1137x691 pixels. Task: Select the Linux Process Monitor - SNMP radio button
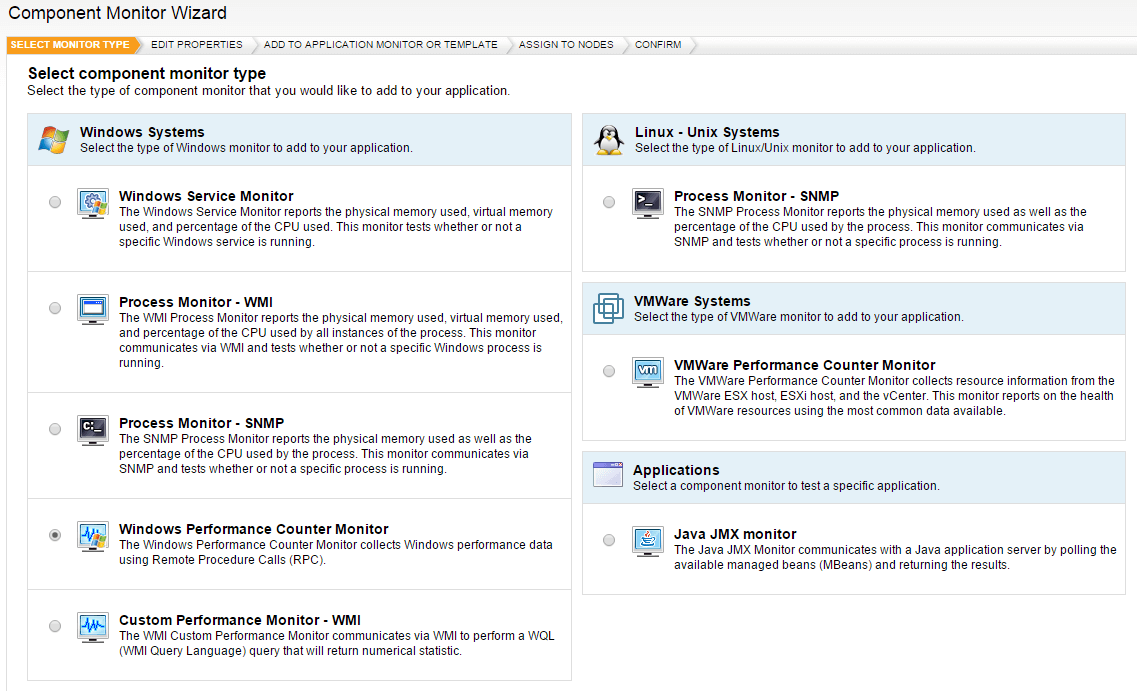[609, 202]
